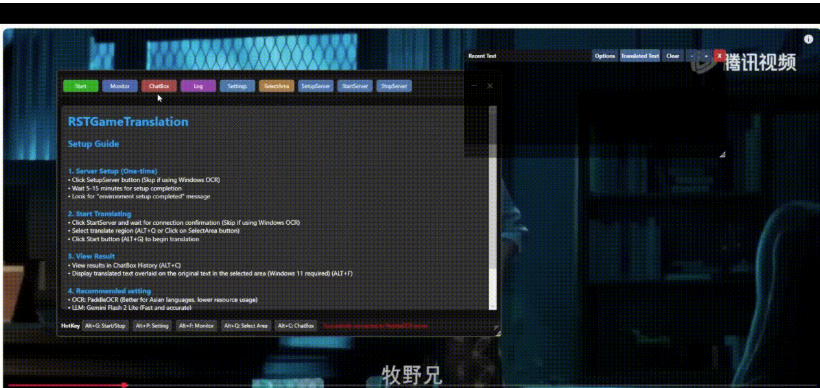This screenshot has height=388, width=820.
Task: Click the Setup Guide heading
Action: coord(94,144)
